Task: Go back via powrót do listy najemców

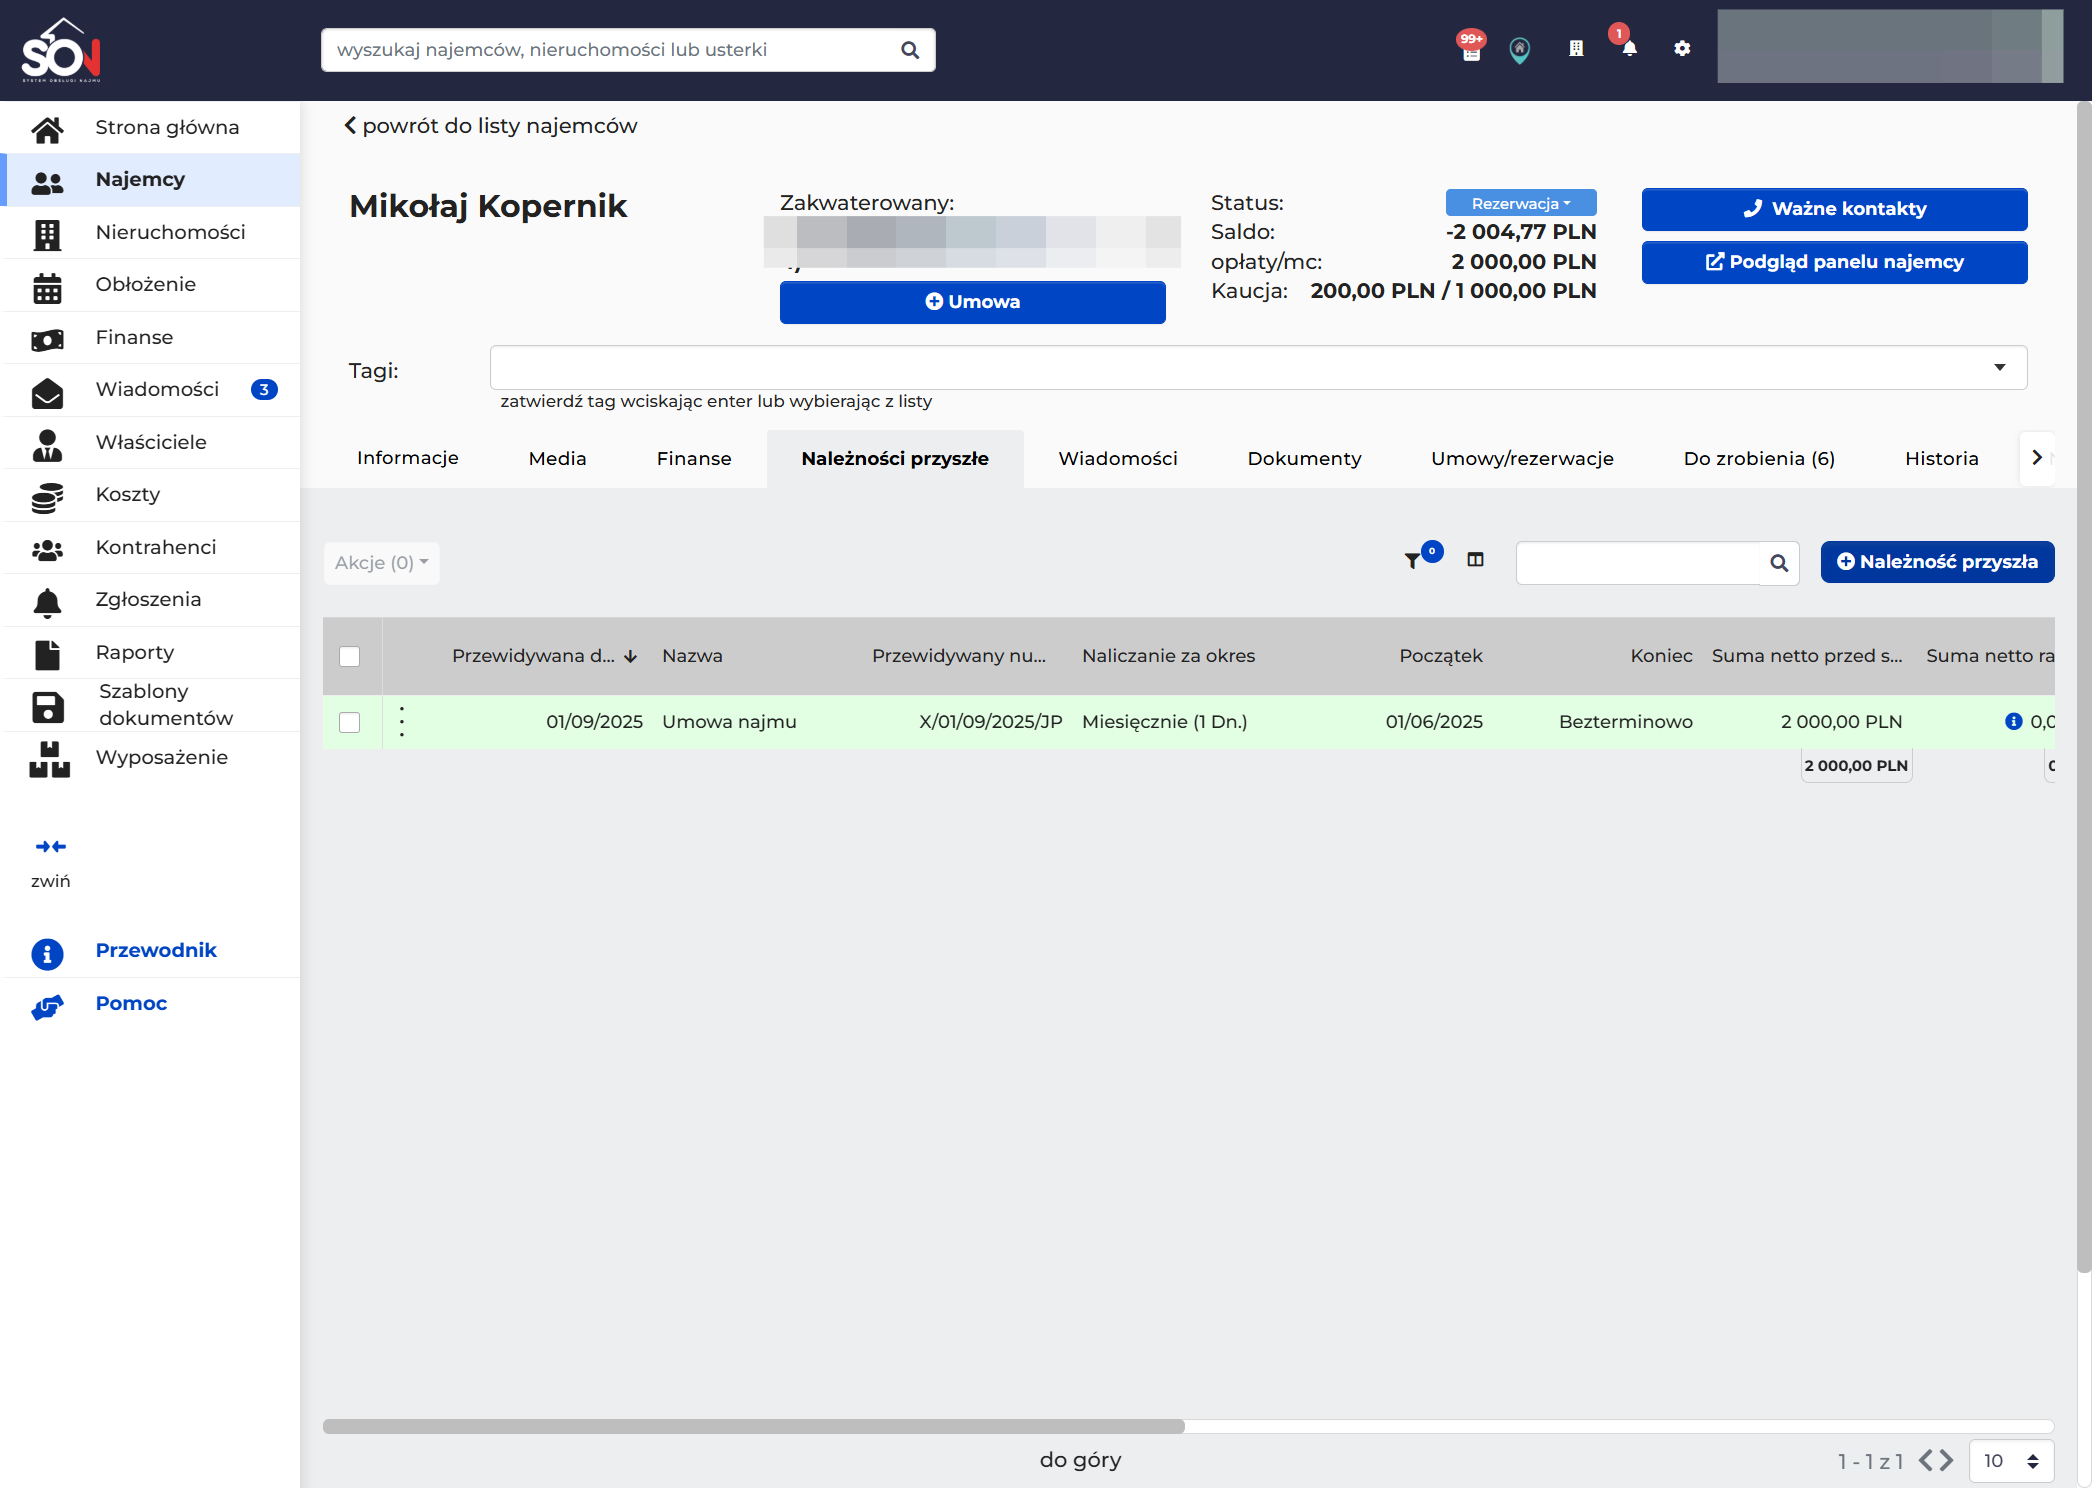Action: coord(490,126)
